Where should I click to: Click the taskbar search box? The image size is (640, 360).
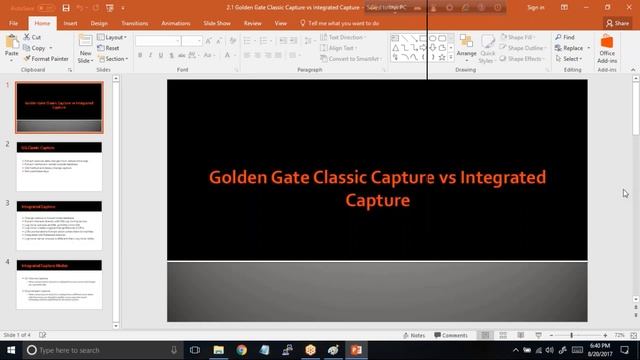[x=103, y=350]
